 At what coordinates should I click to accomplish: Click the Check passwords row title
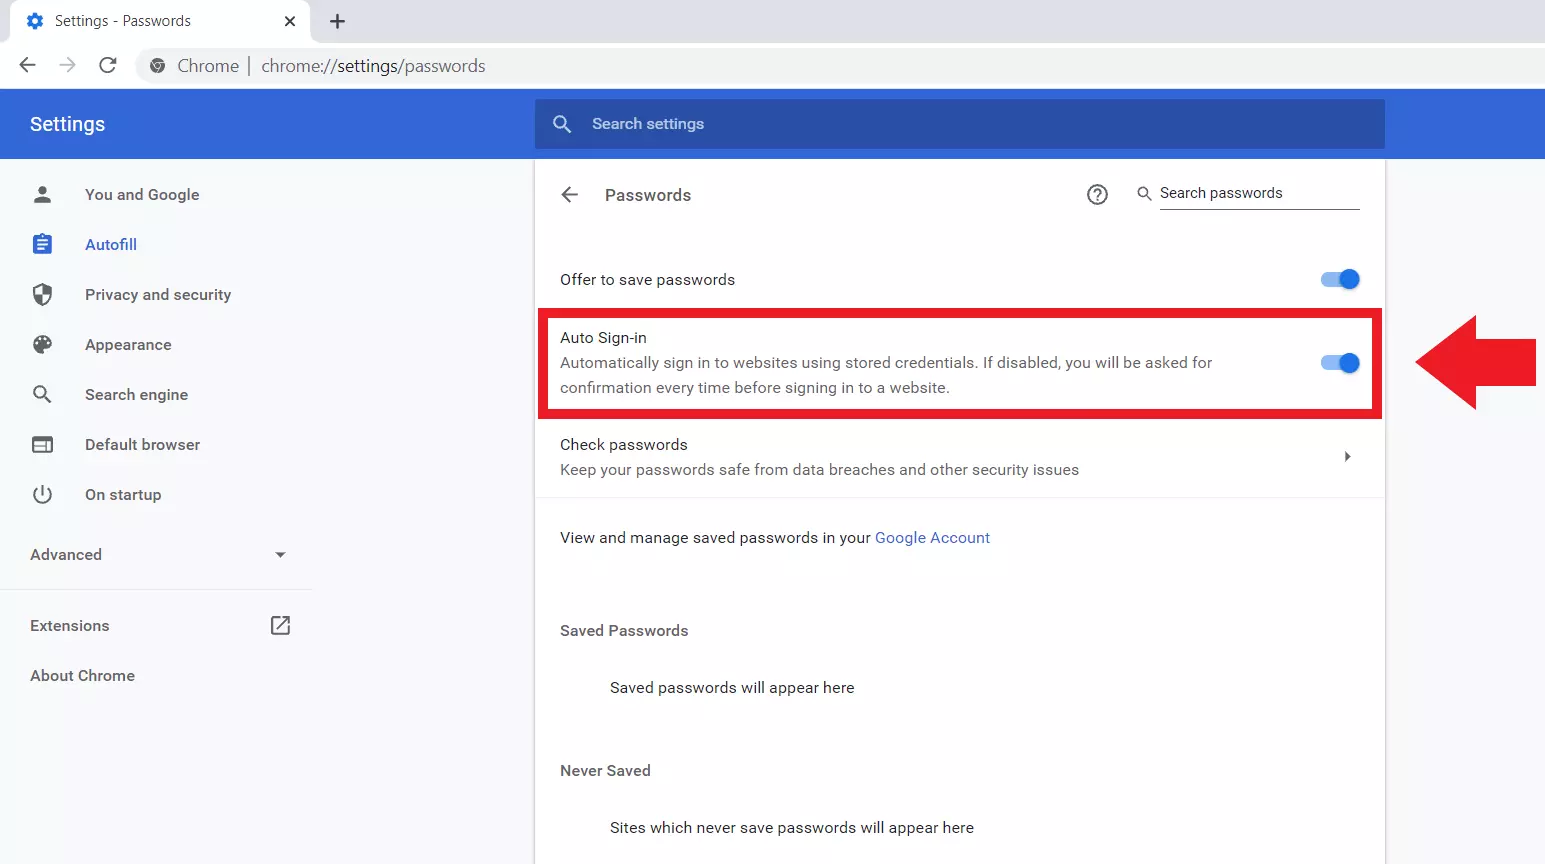624,444
